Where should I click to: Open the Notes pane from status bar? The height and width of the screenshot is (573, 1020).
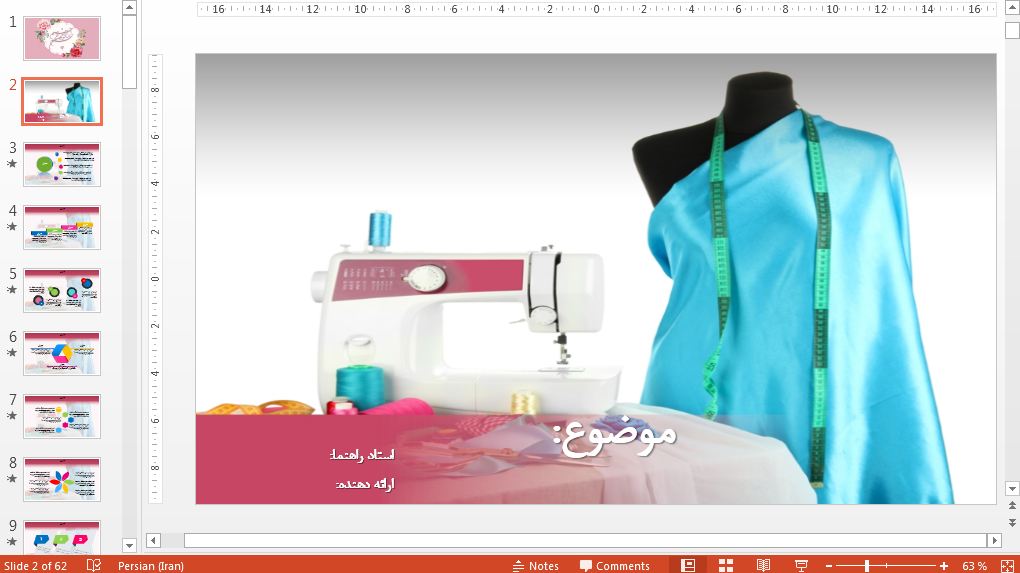(x=535, y=565)
